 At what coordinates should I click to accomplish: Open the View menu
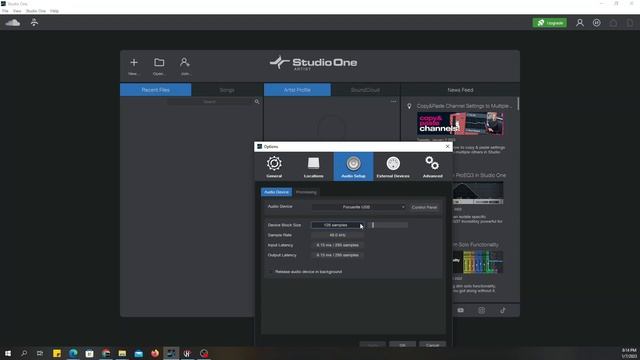click(17, 11)
